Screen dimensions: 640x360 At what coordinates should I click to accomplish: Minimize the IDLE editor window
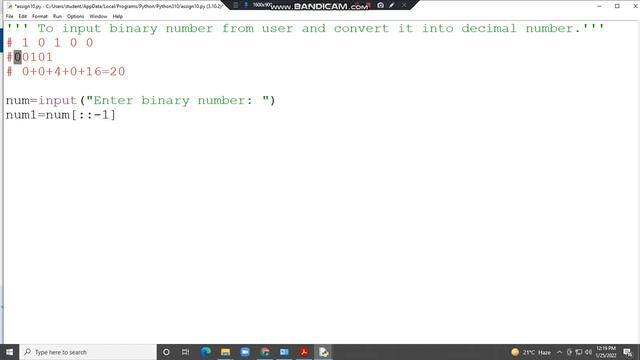click(599, 6)
